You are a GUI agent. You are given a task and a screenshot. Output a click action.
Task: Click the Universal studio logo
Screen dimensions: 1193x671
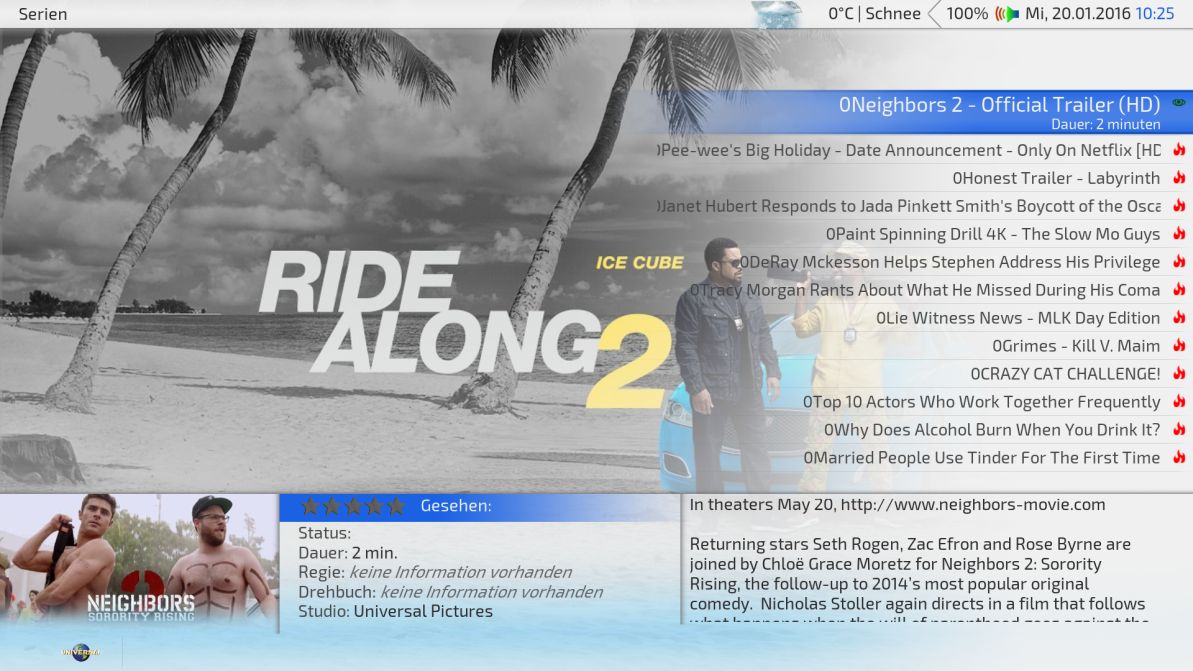[81, 652]
